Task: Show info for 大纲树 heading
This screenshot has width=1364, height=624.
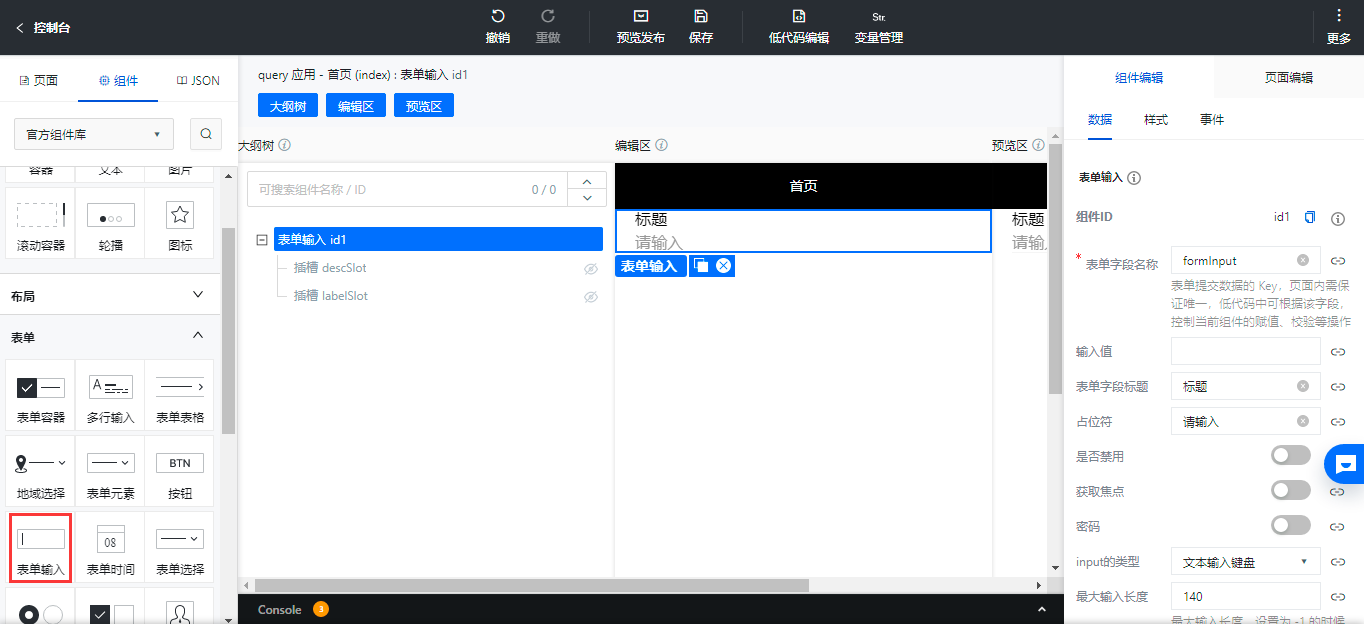Action: [285, 146]
